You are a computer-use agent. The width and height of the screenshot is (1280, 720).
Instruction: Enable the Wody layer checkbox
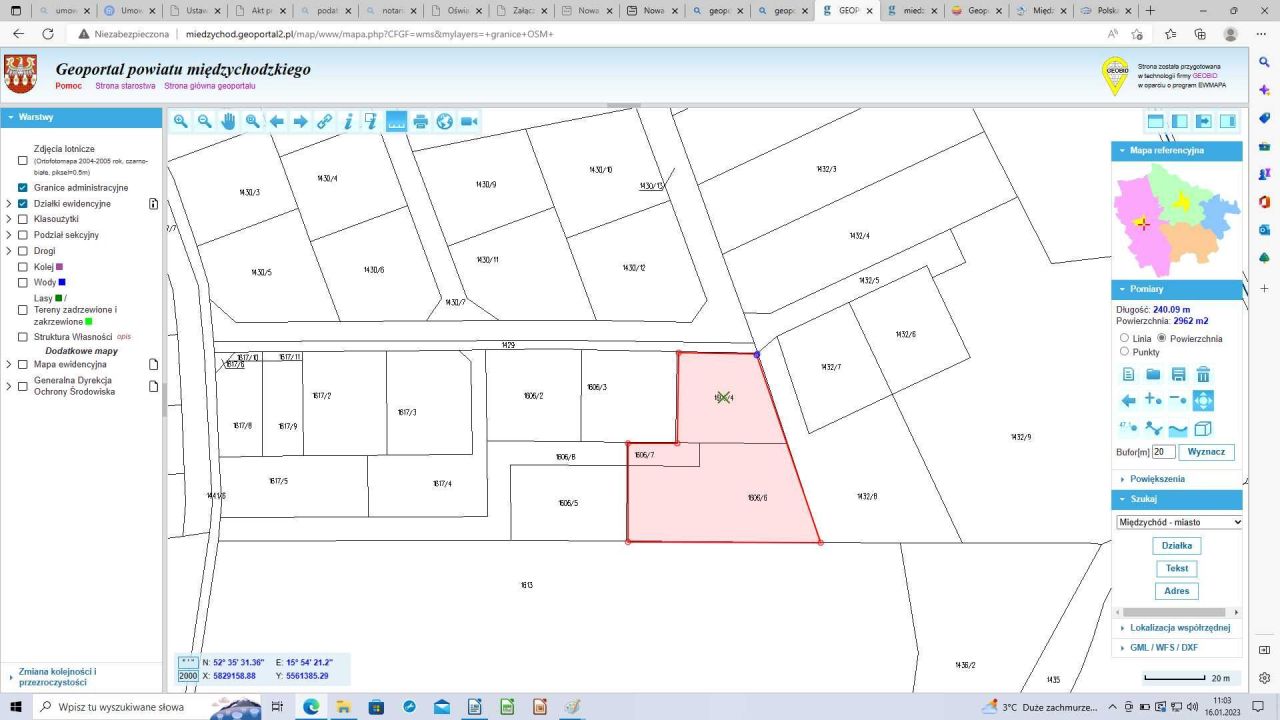coord(23,282)
